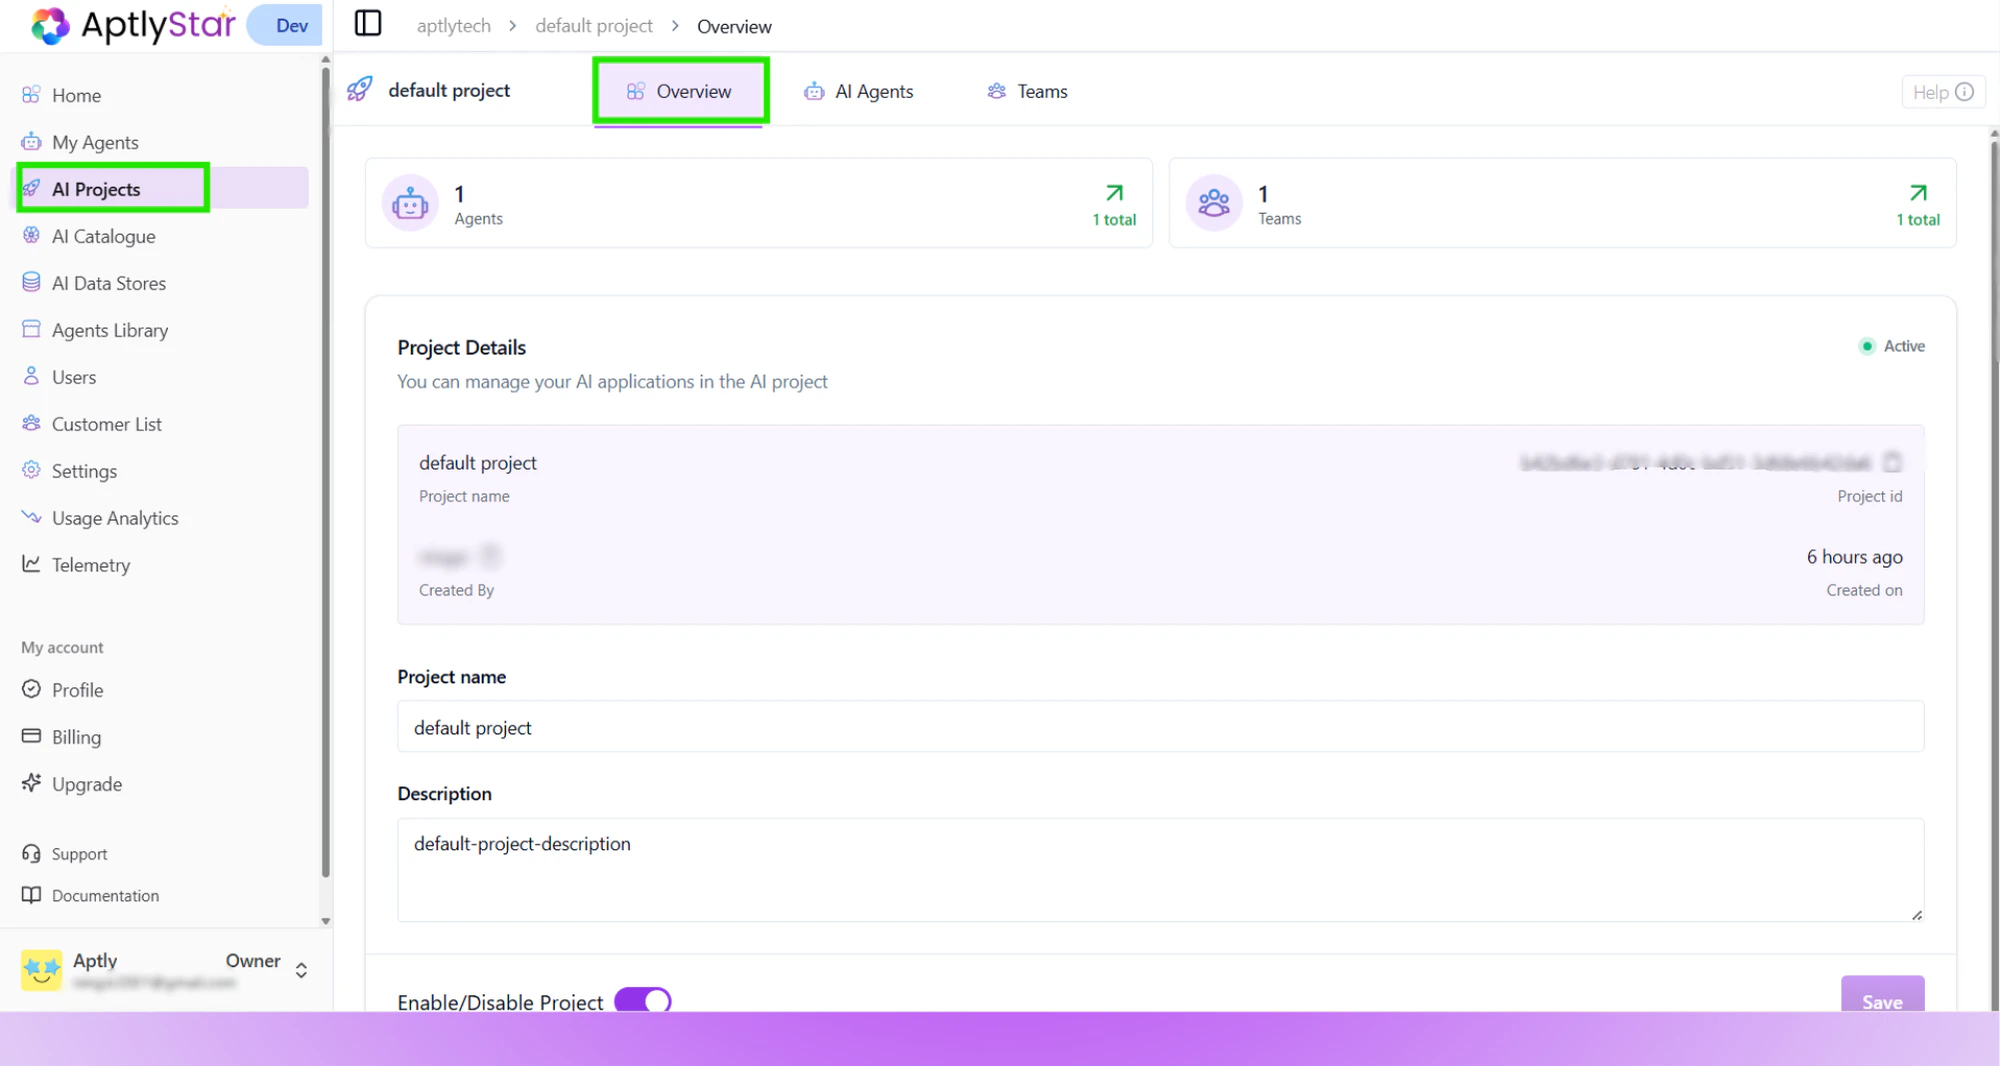The image size is (2000, 1066).
Task: Expand the Owner account switcher chevron
Action: coord(301,970)
